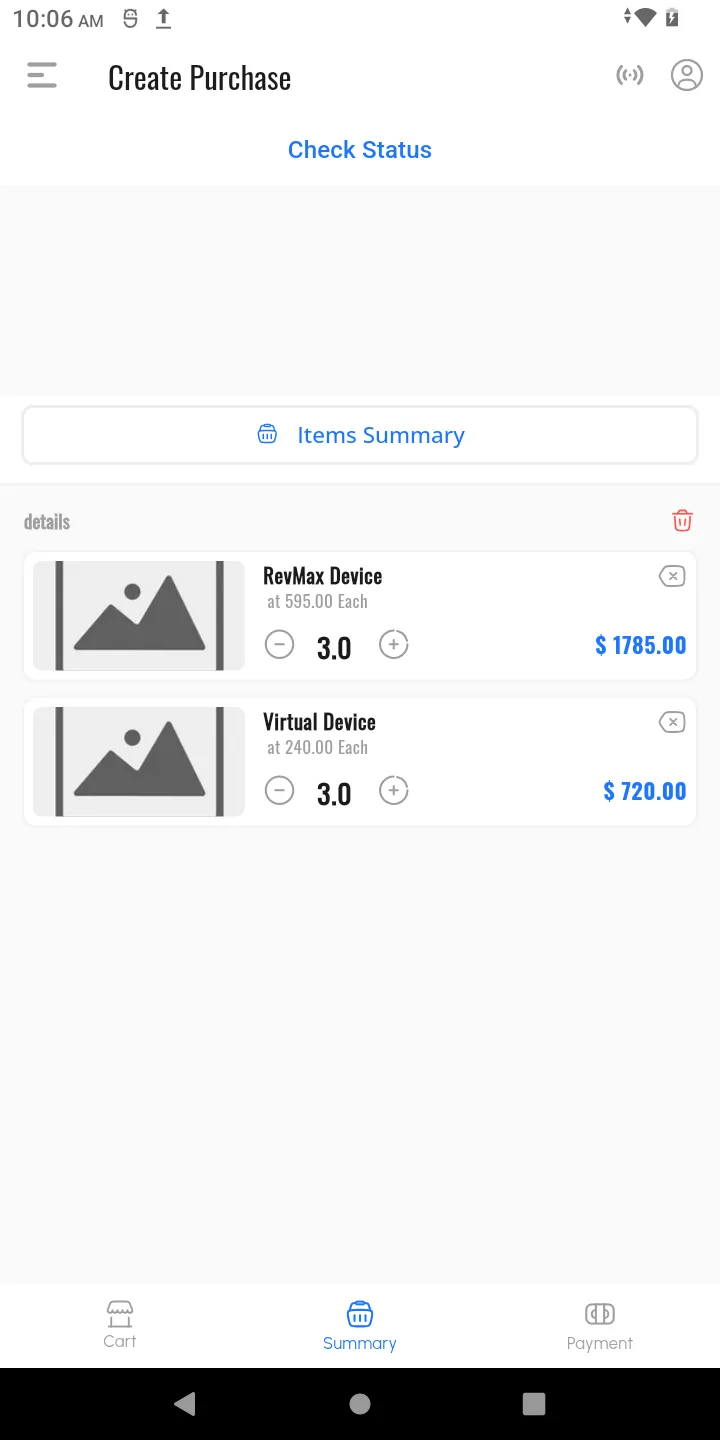Open RevMax Device image thumbnail

[x=139, y=616]
